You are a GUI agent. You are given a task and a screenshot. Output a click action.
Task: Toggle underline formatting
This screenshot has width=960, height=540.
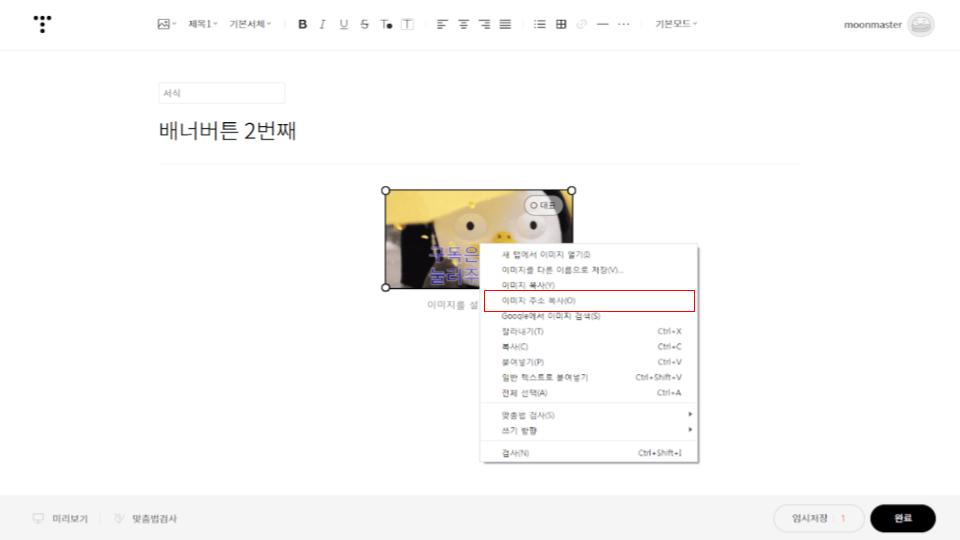(343, 24)
